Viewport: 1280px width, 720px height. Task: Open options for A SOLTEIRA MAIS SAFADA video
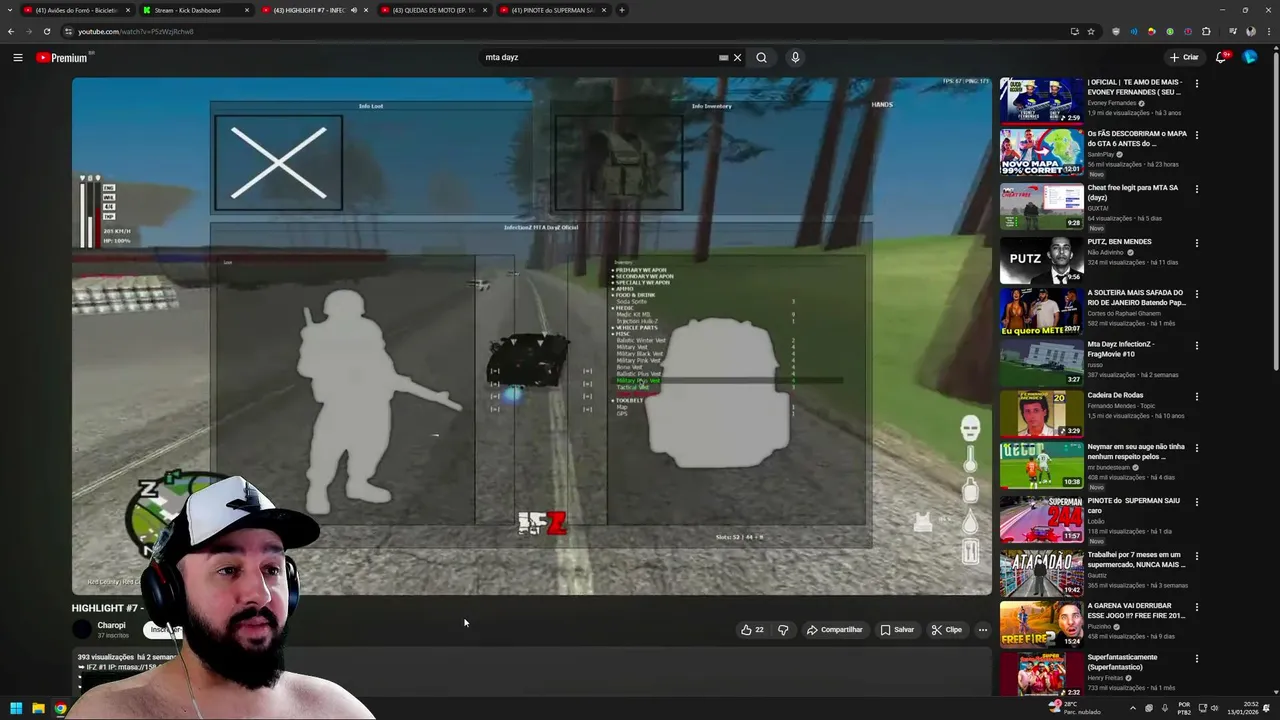click(x=1196, y=294)
